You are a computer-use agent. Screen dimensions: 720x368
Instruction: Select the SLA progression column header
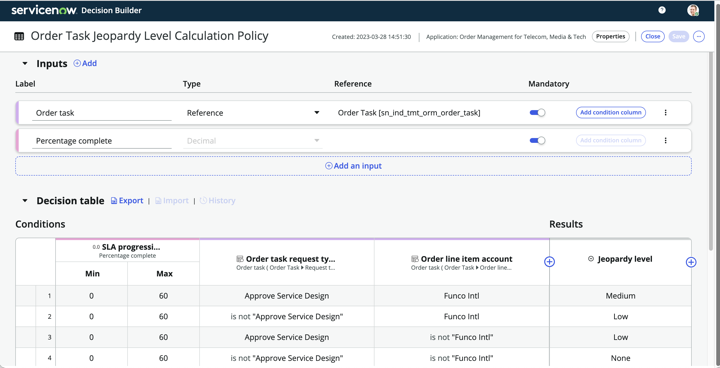point(128,250)
